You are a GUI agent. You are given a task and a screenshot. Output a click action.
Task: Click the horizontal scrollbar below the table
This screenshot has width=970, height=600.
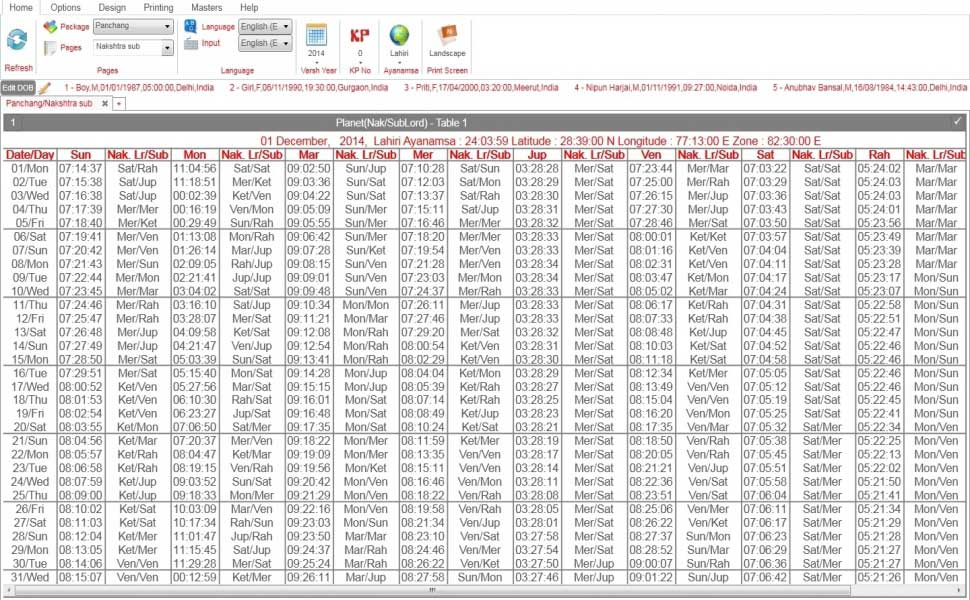[x=433, y=590]
